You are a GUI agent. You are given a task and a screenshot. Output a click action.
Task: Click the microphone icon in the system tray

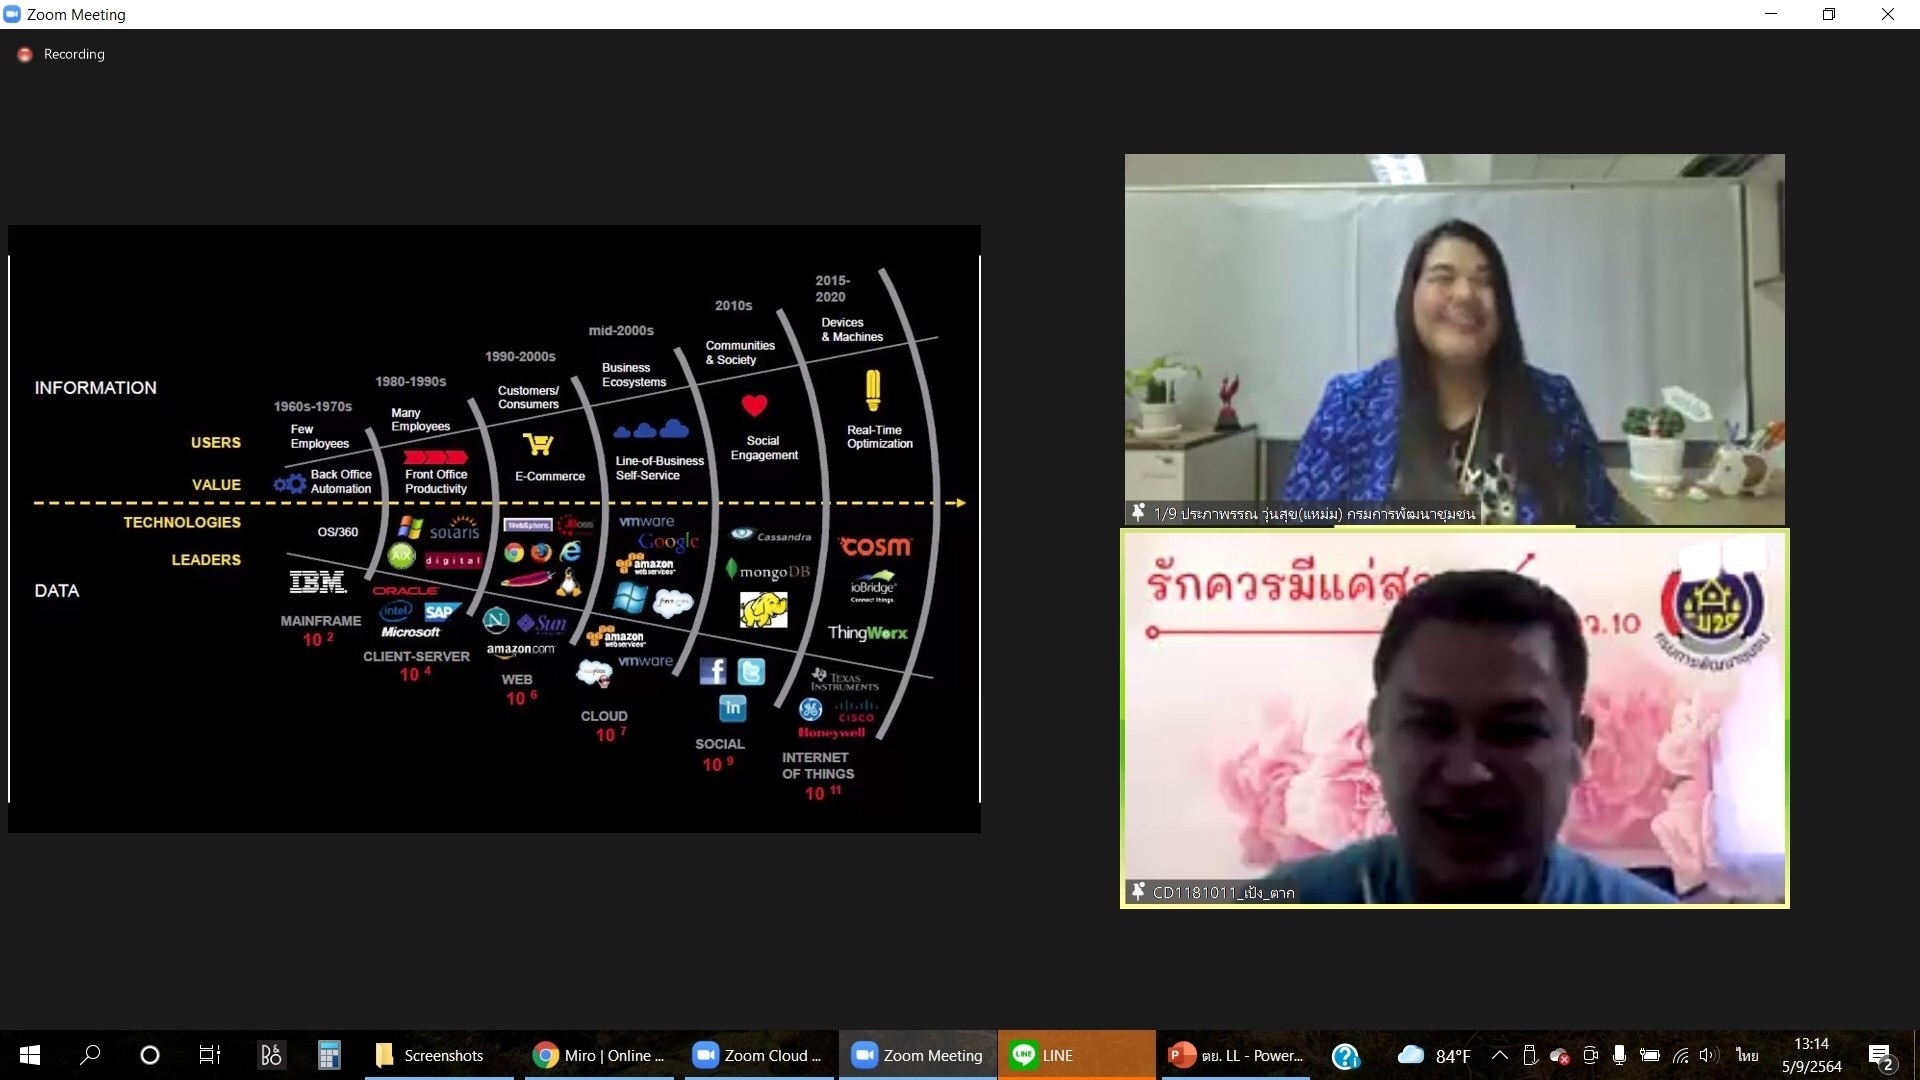[x=1620, y=1055]
